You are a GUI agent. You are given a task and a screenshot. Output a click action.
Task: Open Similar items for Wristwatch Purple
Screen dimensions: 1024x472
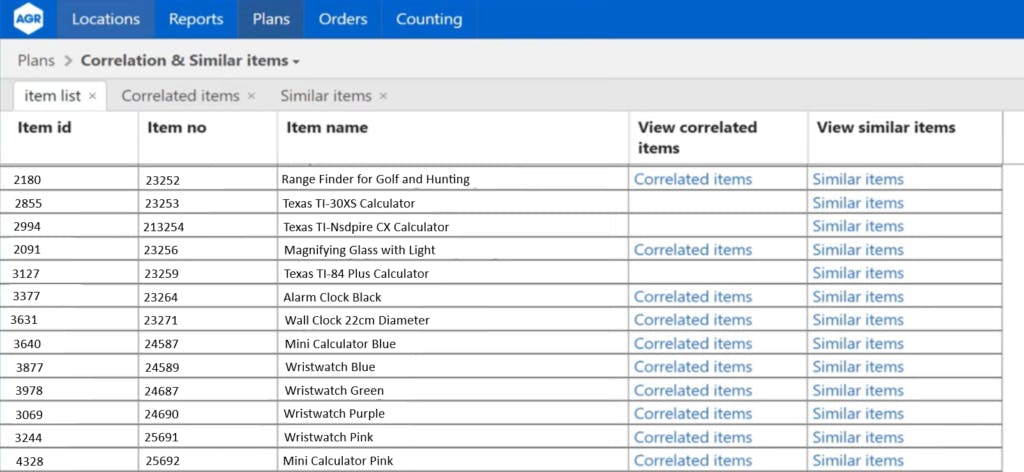858,414
